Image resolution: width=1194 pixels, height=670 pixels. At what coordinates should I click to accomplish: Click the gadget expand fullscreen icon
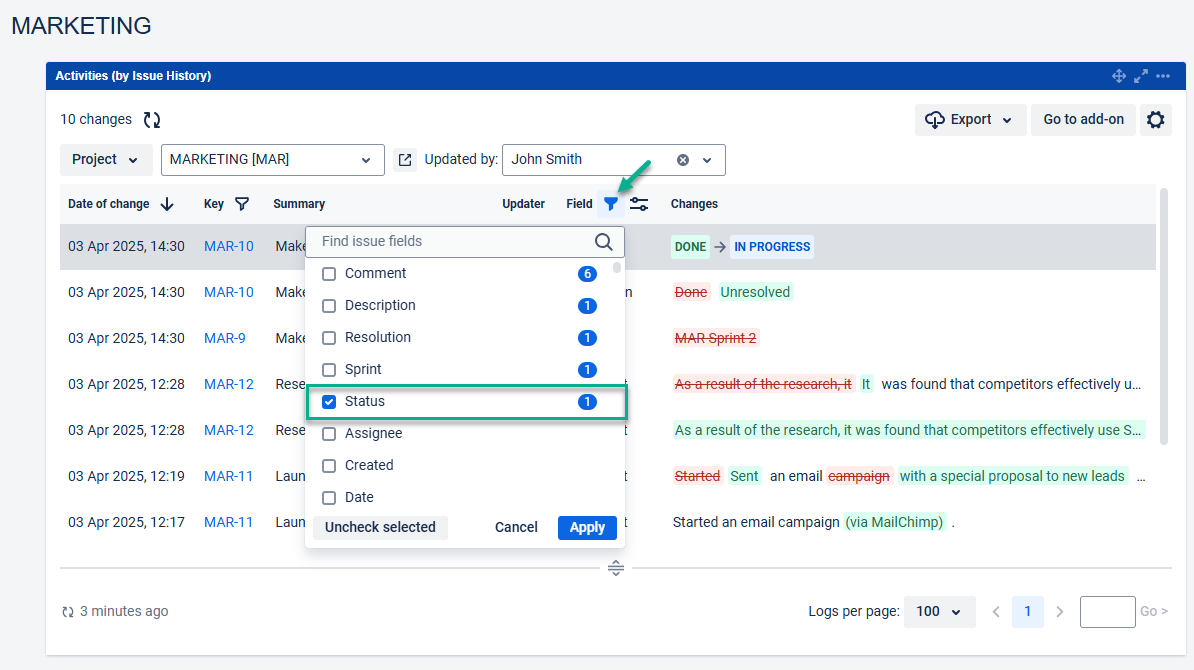(x=1141, y=76)
